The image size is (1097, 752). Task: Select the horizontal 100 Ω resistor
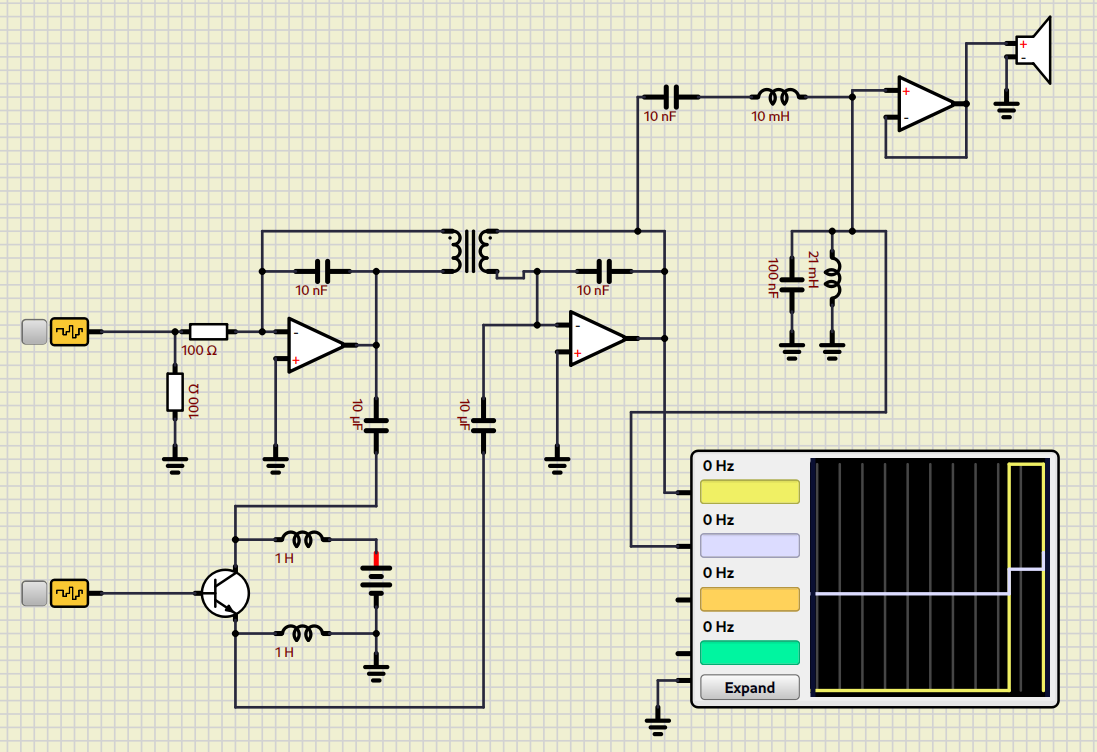pyautogui.click(x=208, y=332)
